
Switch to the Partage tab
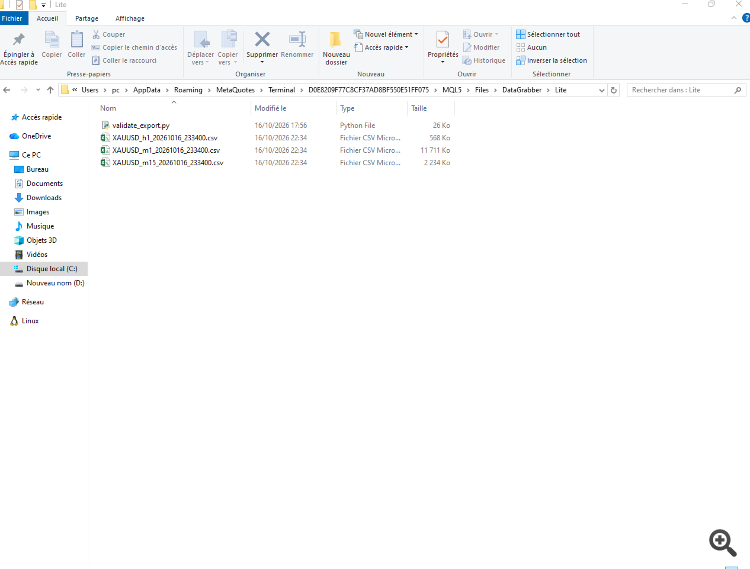[x=87, y=18]
